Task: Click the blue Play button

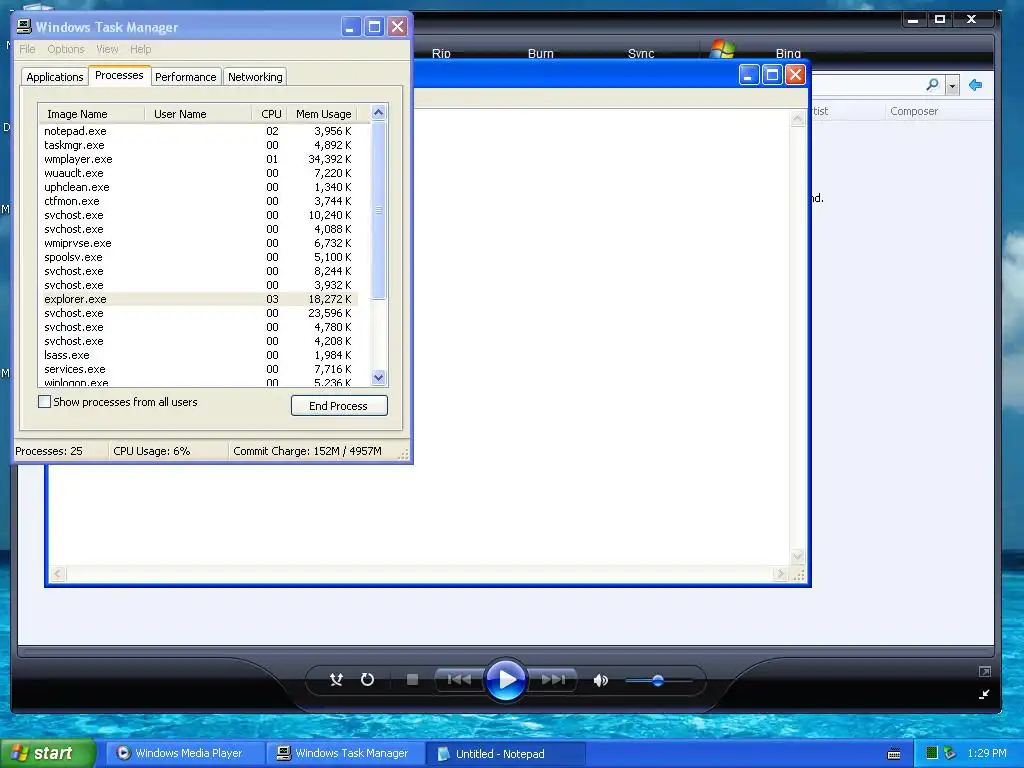Action: tap(506, 680)
